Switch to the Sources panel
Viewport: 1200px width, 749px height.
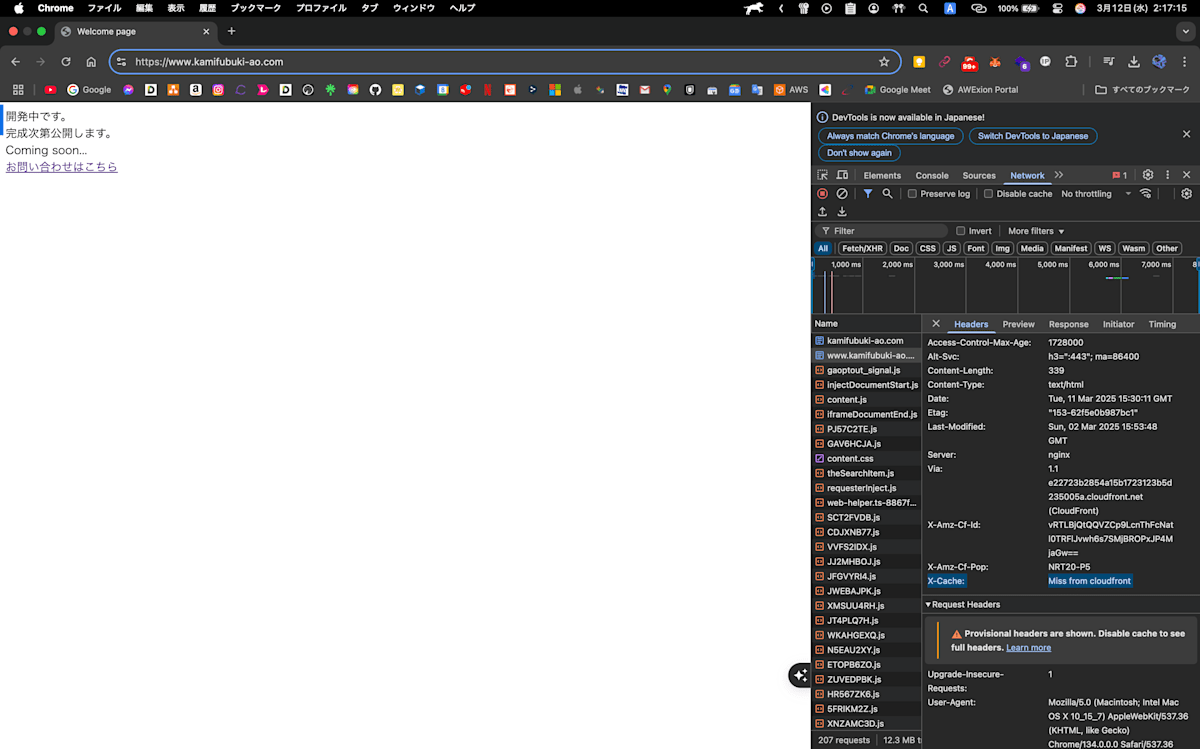tap(979, 176)
